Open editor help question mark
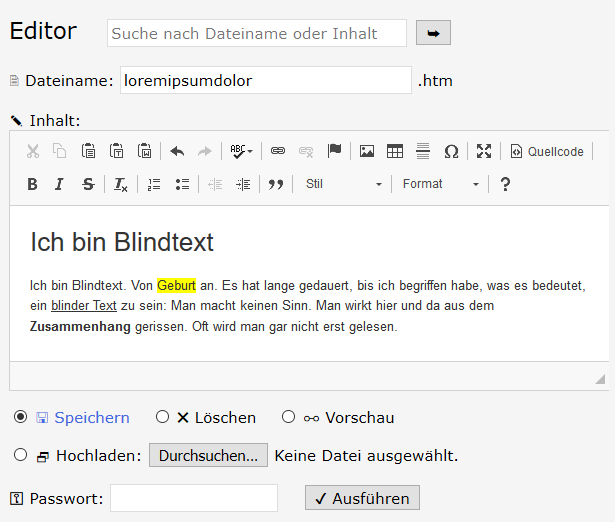 506,184
